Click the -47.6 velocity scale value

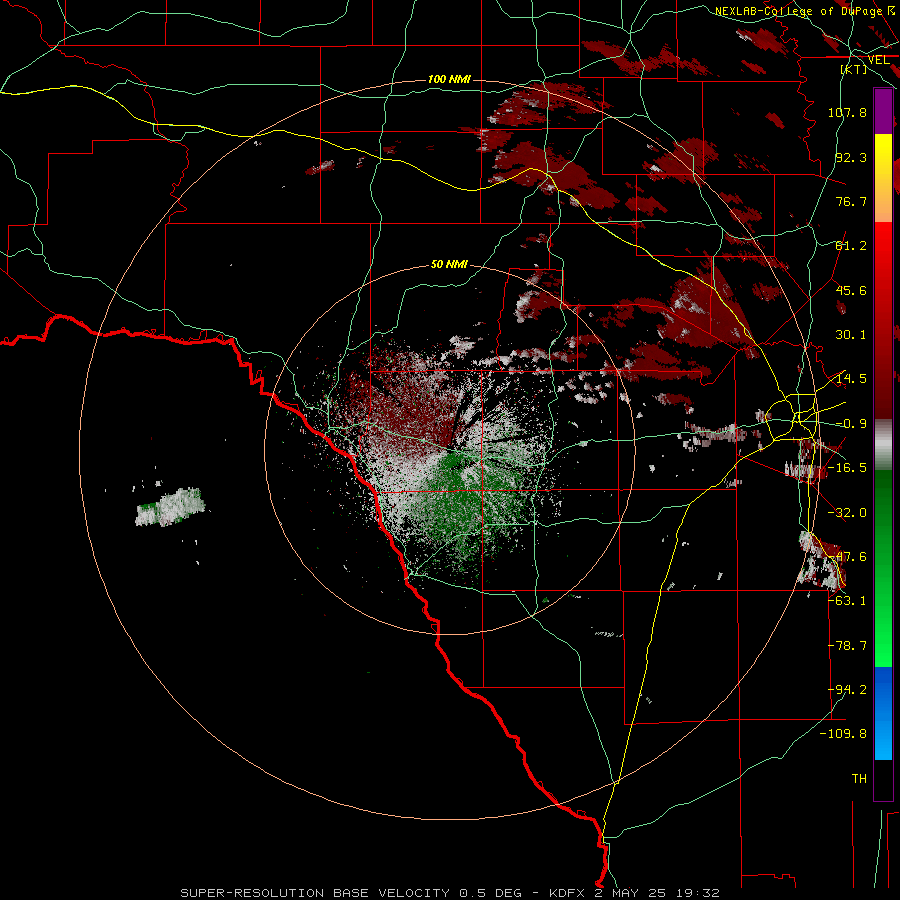(x=847, y=557)
